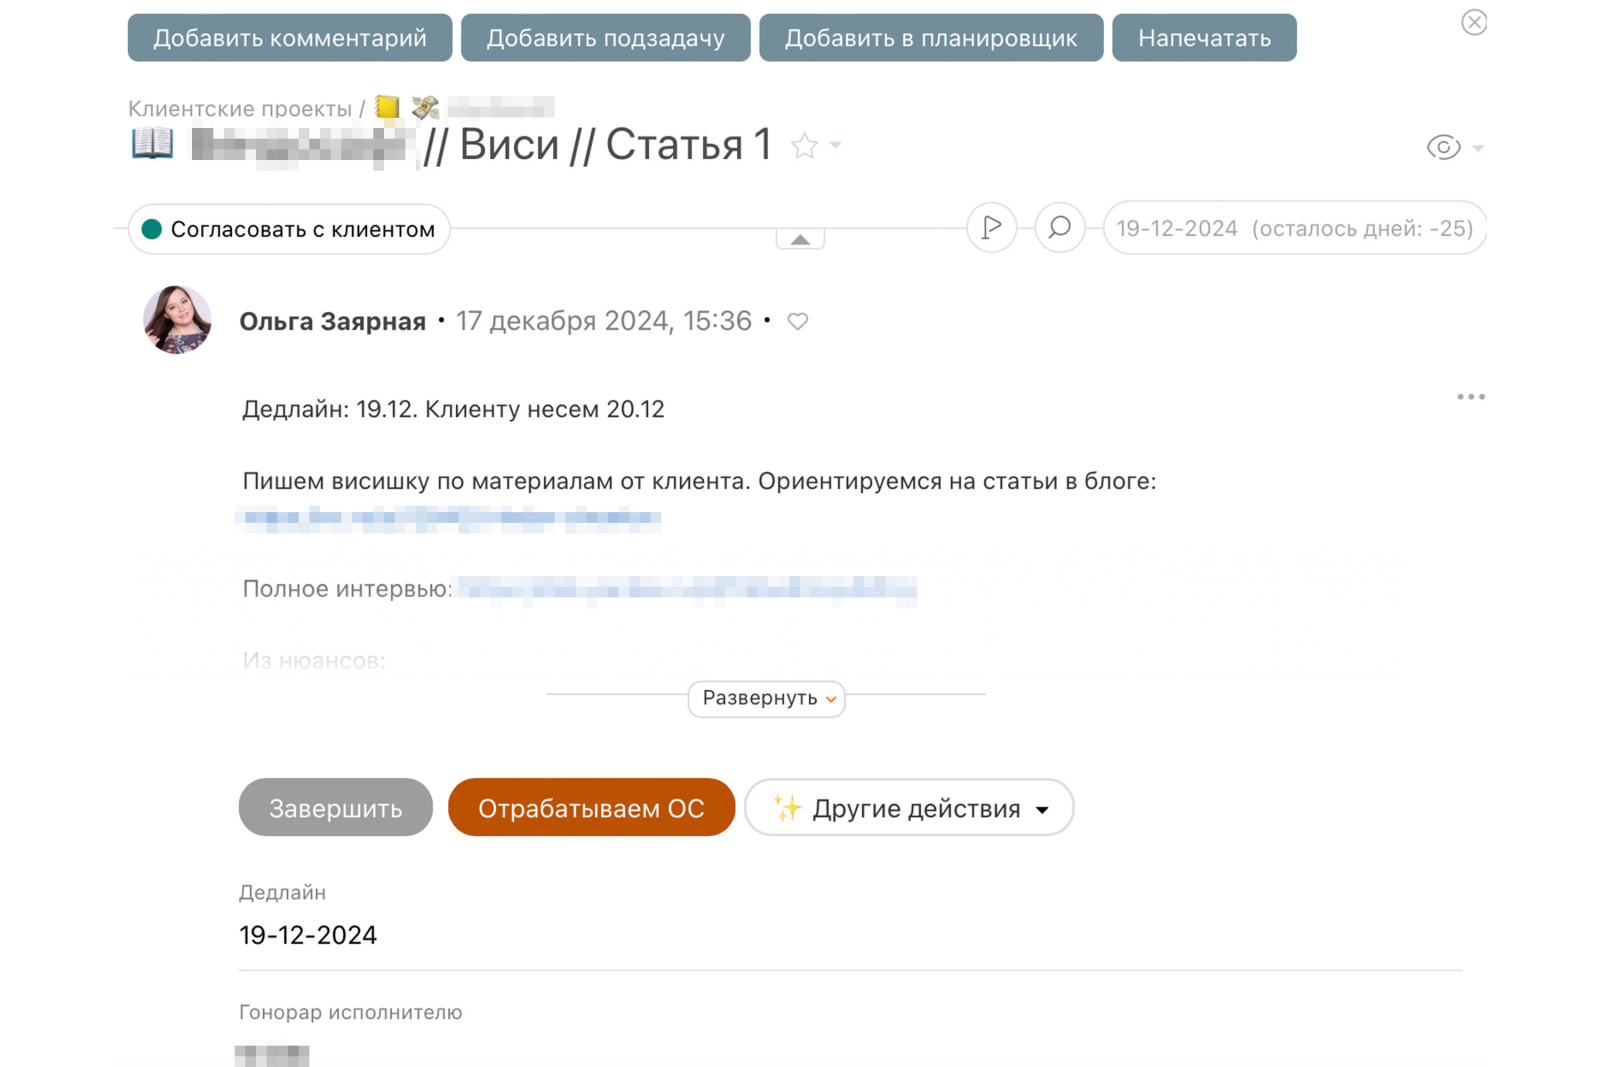The image size is (1600, 1067).
Task: Click the blurred project name in the breadcrumb
Action: pos(501,107)
